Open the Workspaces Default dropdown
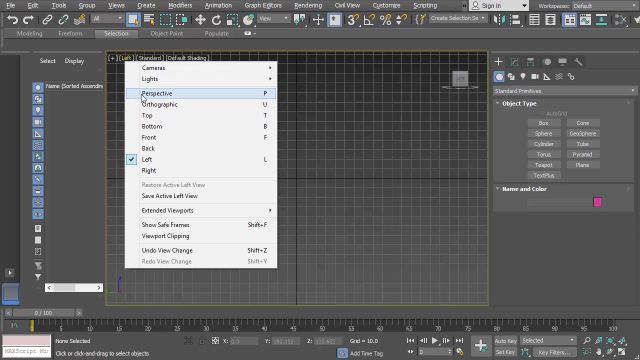 coord(604,6)
